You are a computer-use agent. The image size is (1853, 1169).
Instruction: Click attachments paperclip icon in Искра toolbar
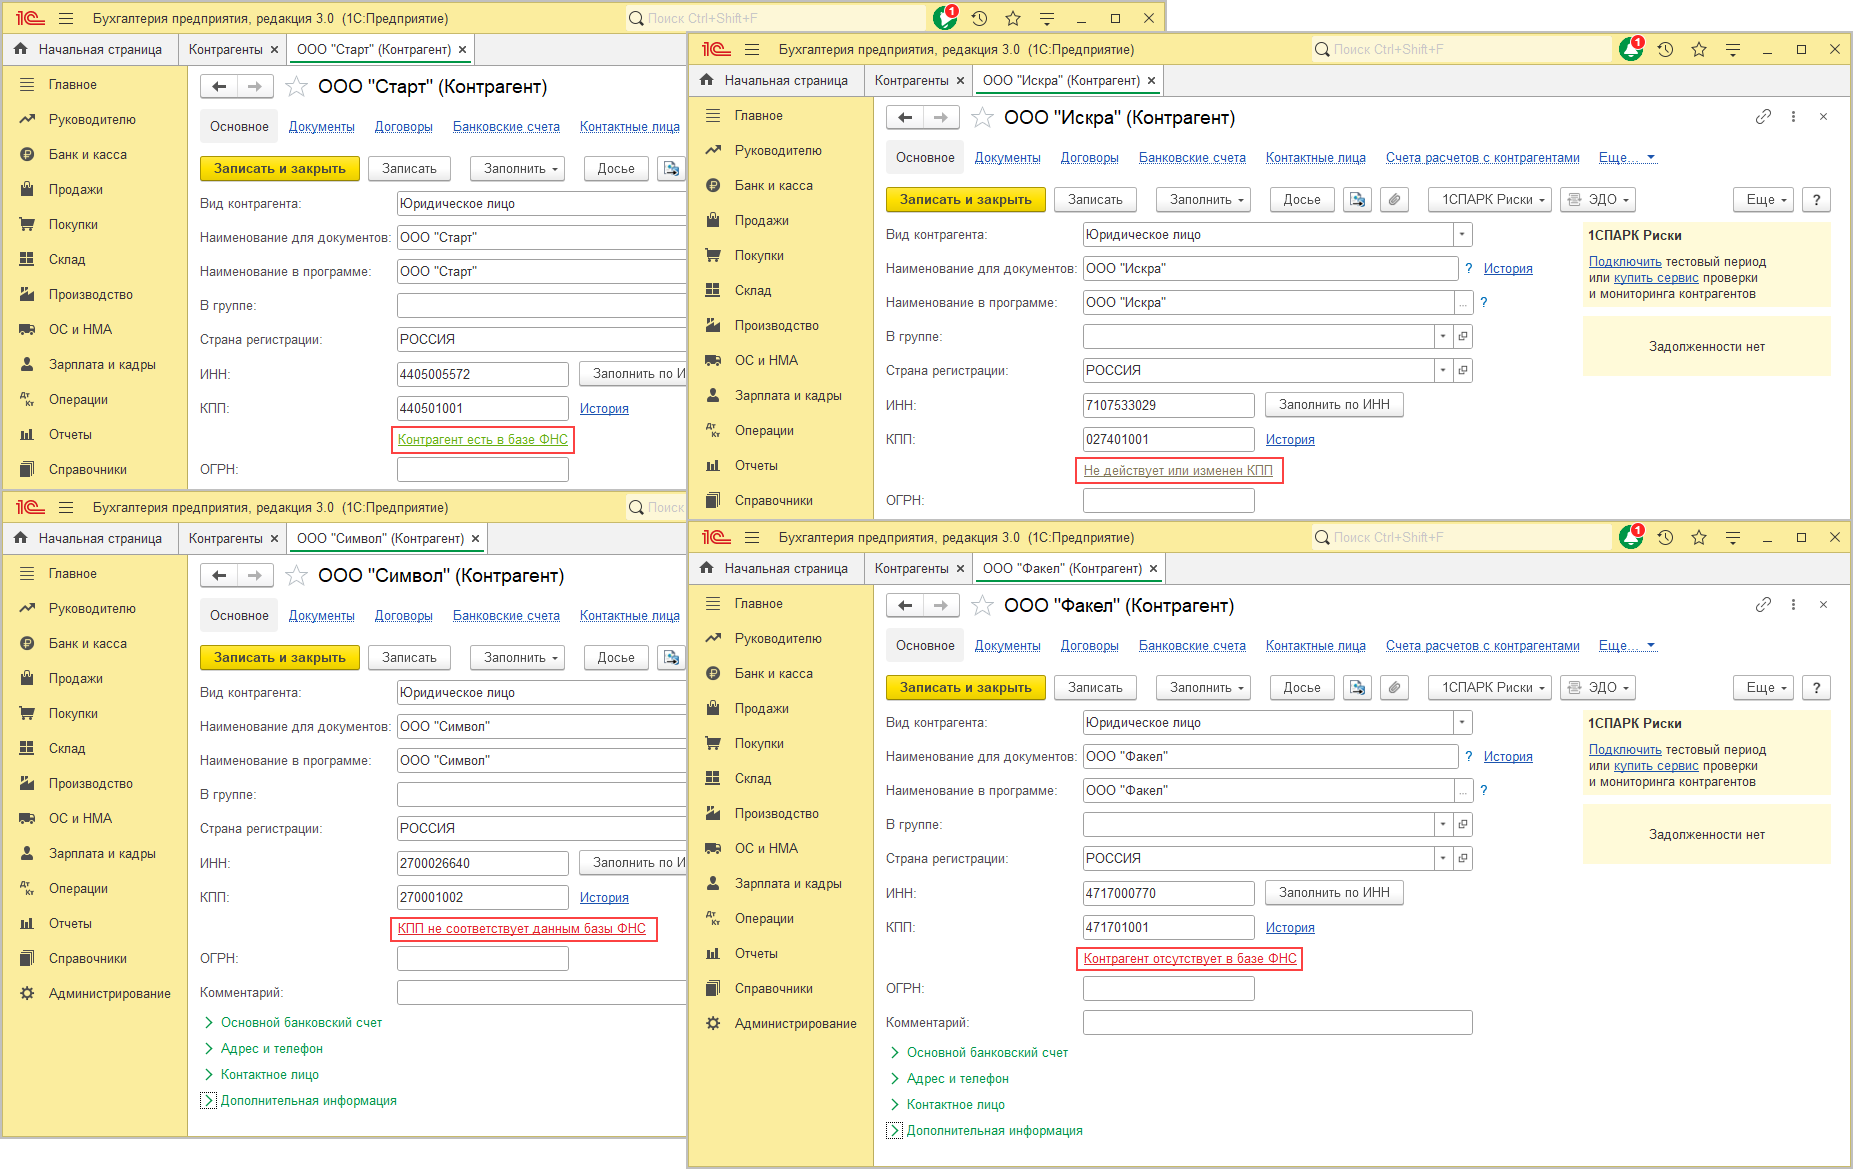pyautogui.click(x=1394, y=200)
